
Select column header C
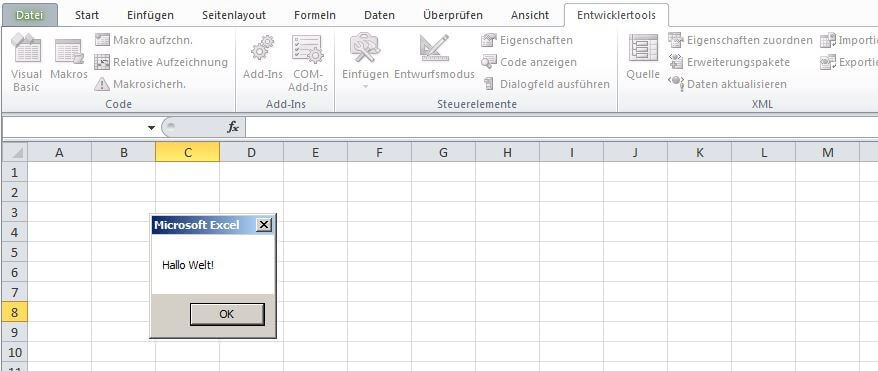[x=188, y=152]
